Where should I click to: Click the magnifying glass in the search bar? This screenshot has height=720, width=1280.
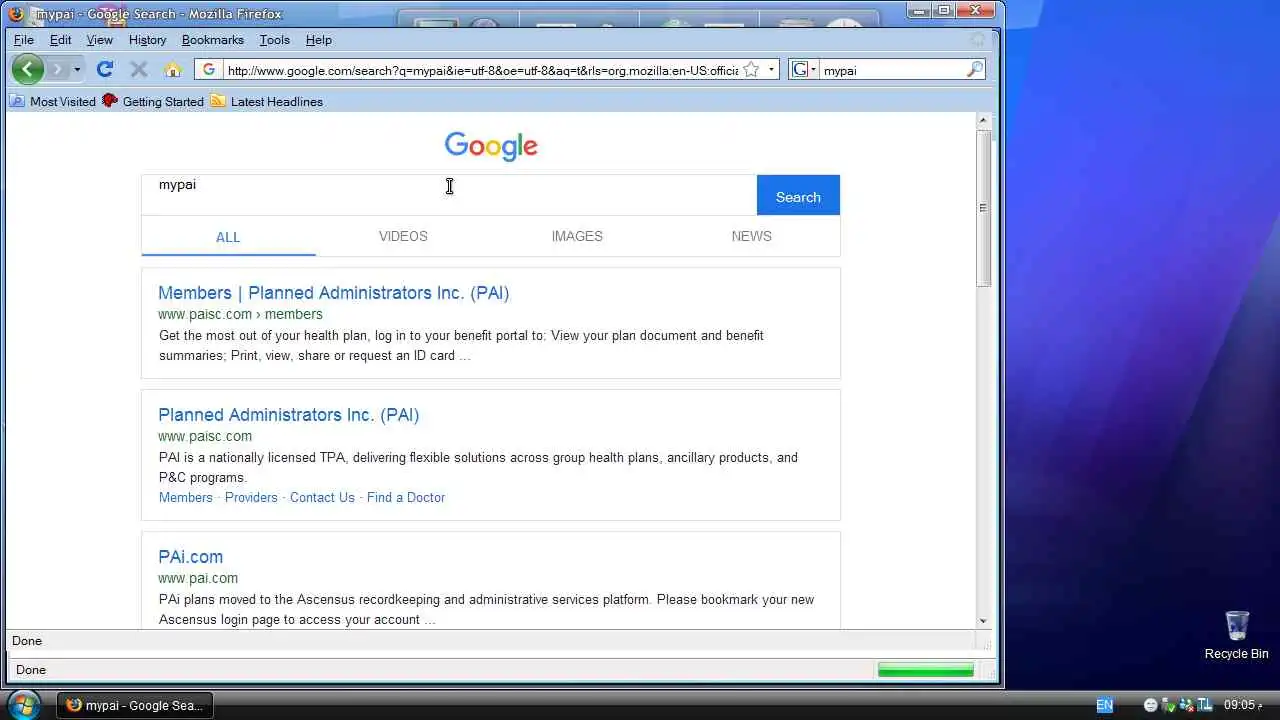click(x=975, y=70)
